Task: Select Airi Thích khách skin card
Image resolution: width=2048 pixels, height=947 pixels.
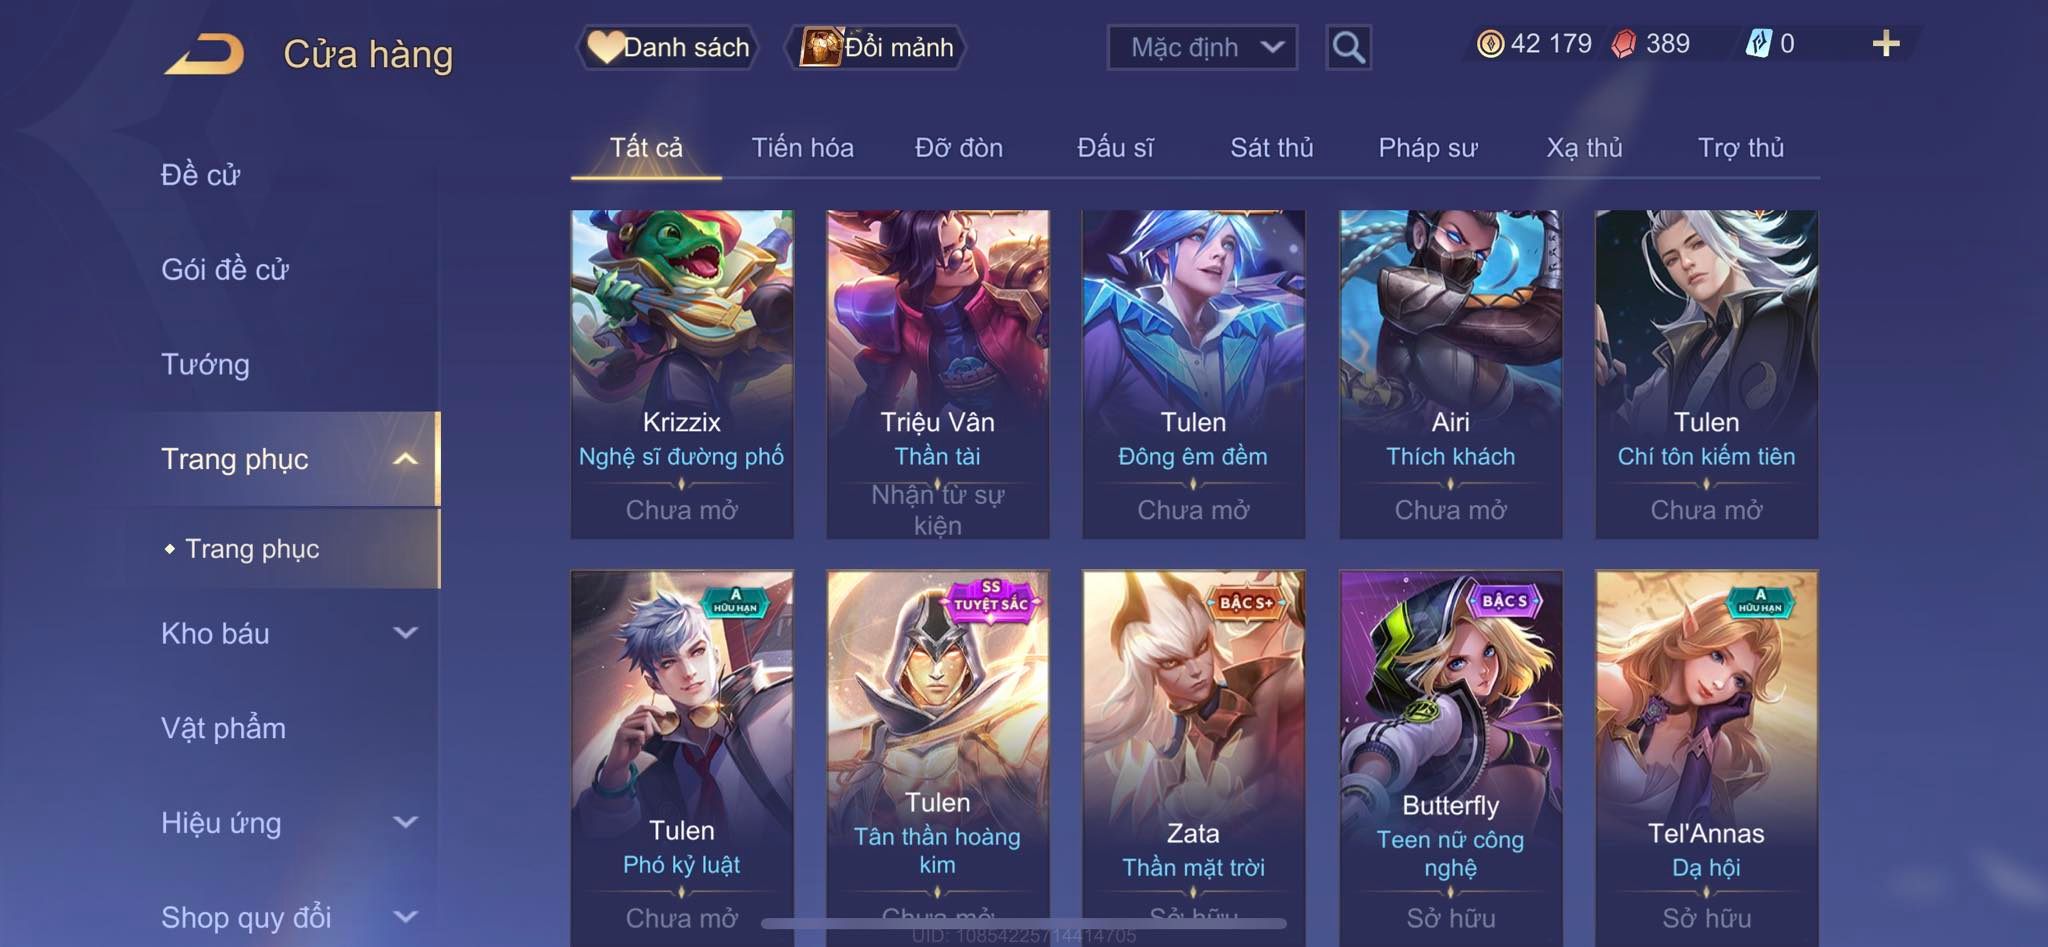Action: coord(1450,374)
